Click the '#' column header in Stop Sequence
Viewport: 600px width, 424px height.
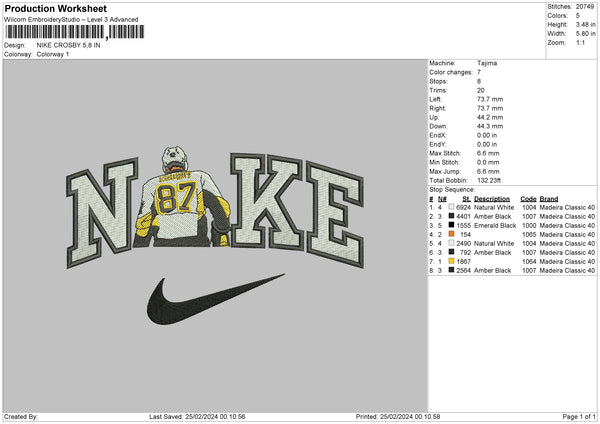[431, 199]
